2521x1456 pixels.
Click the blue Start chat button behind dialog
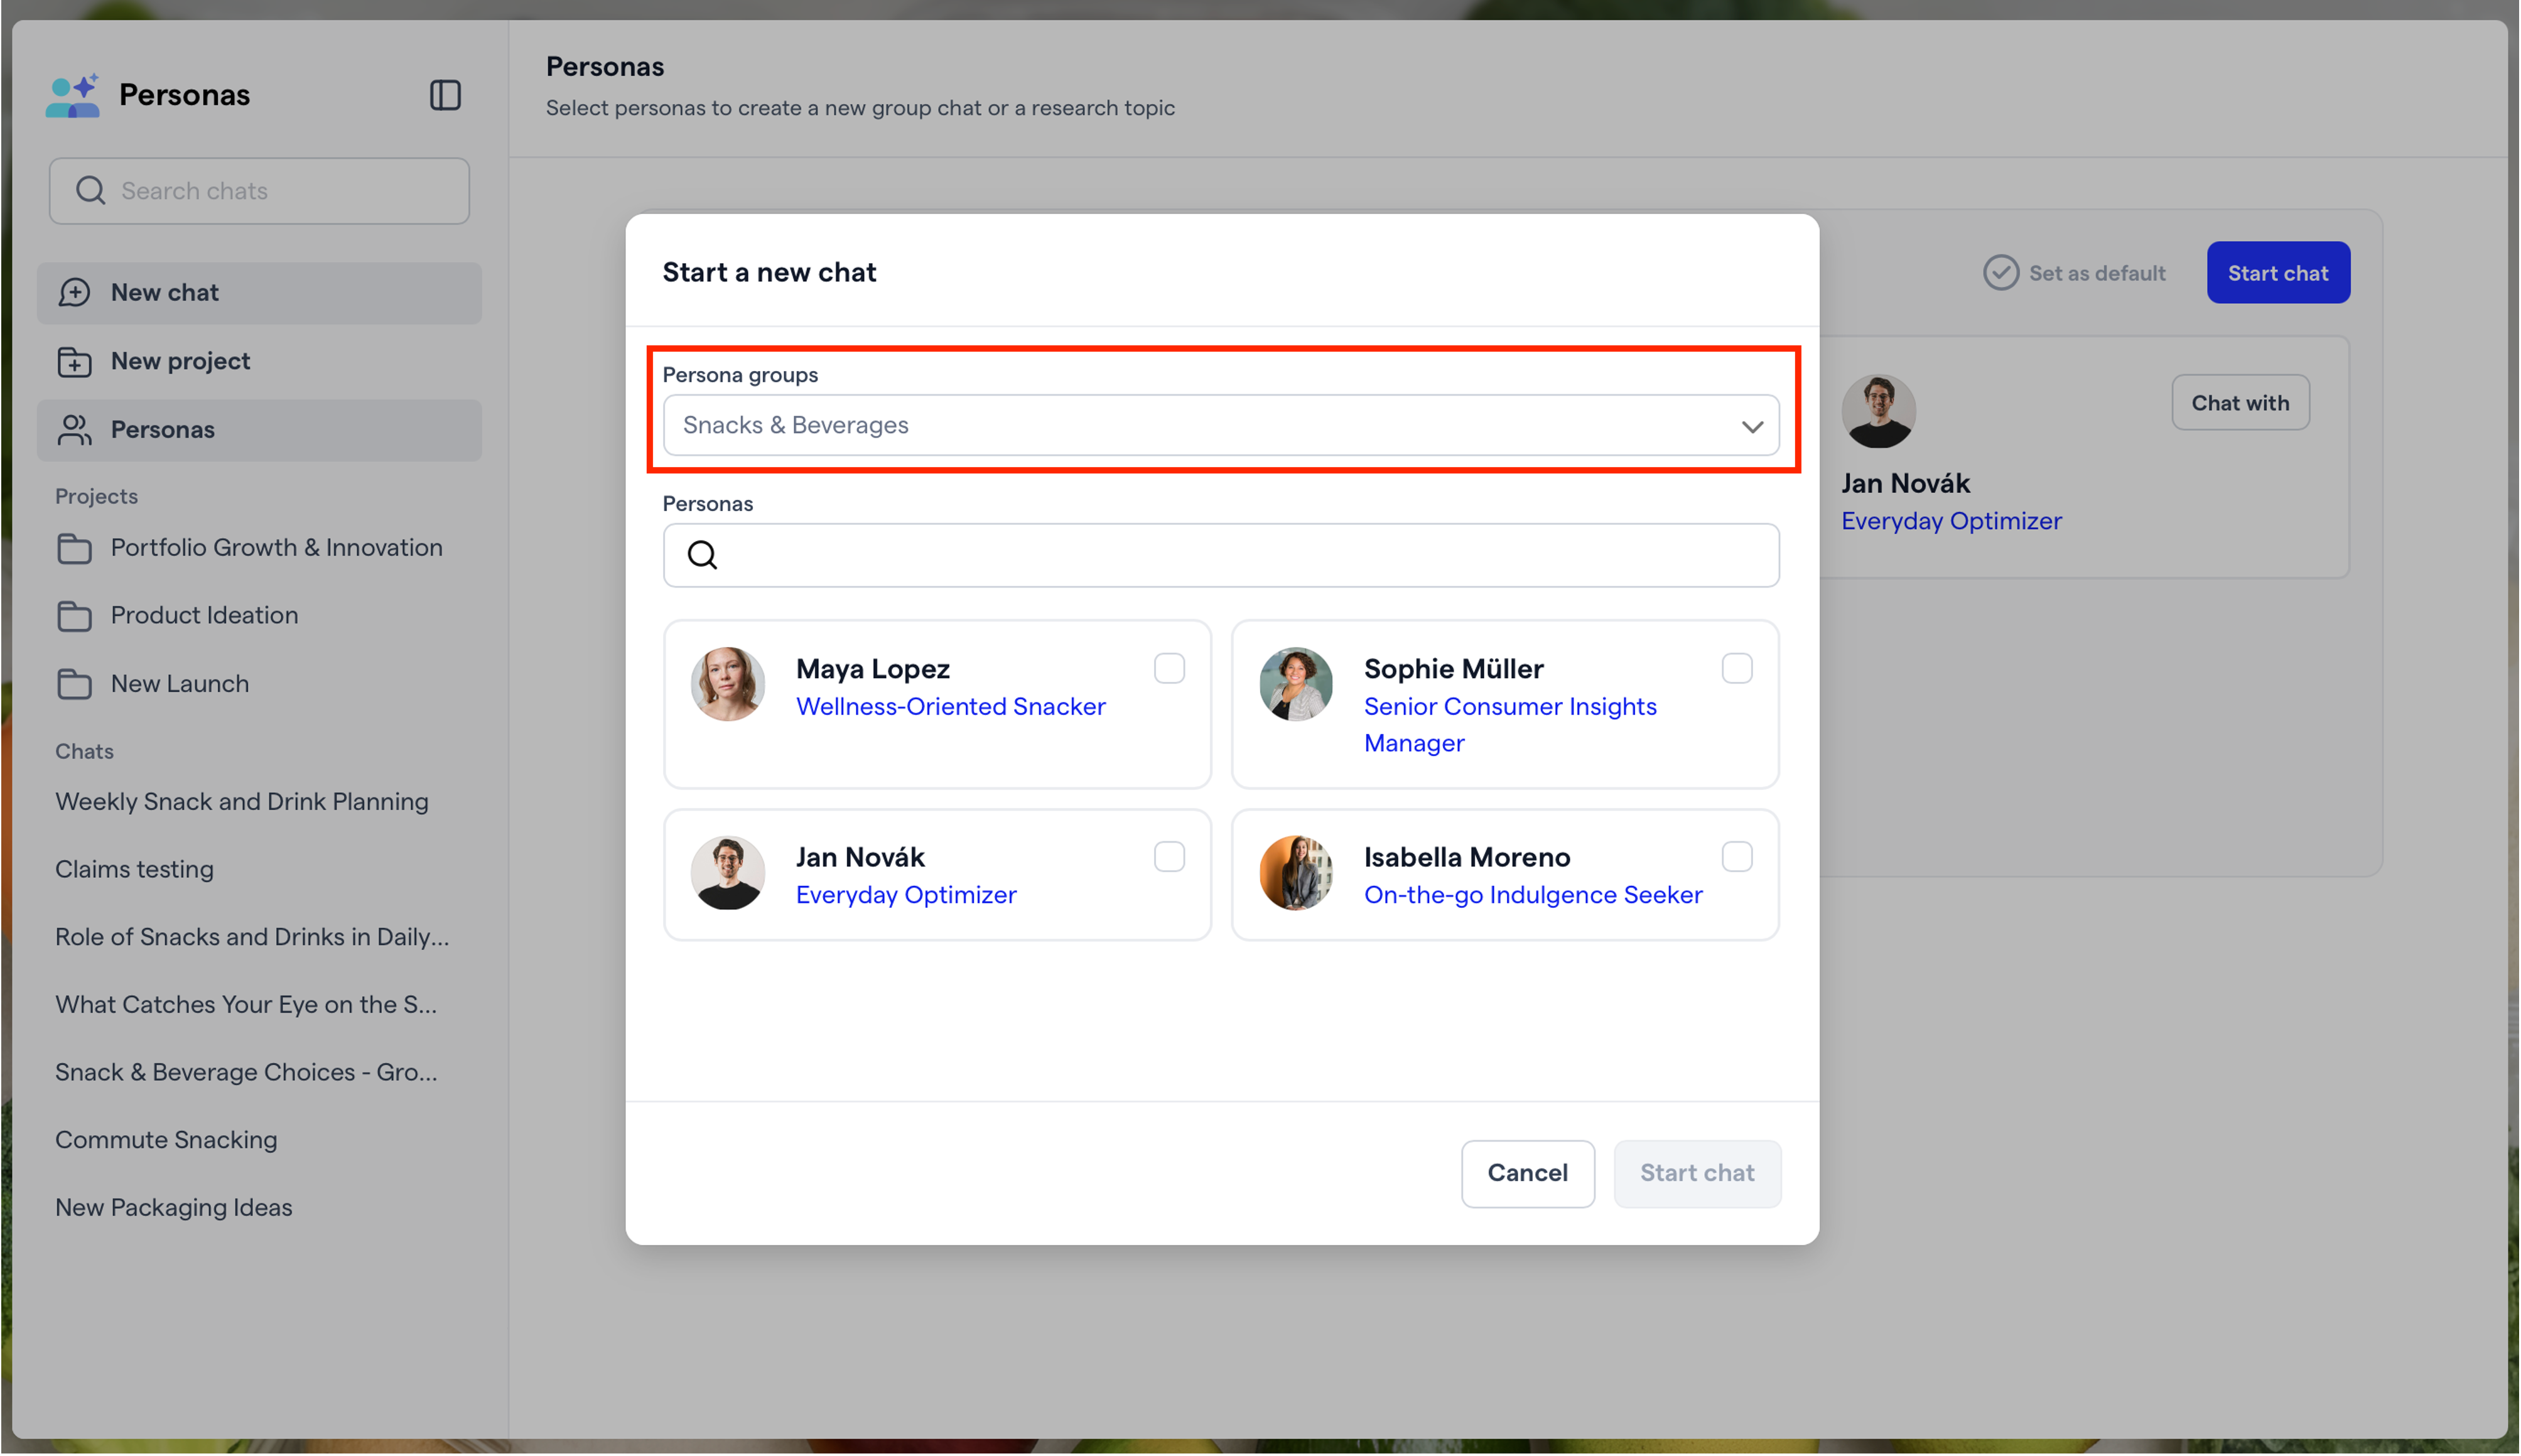click(2278, 273)
